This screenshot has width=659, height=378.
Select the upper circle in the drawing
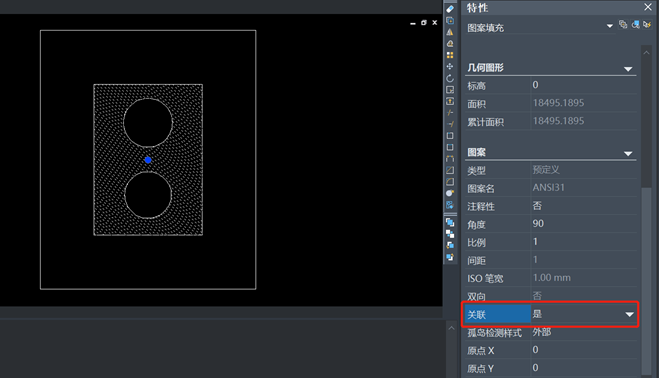pyautogui.click(x=148, y=123)
